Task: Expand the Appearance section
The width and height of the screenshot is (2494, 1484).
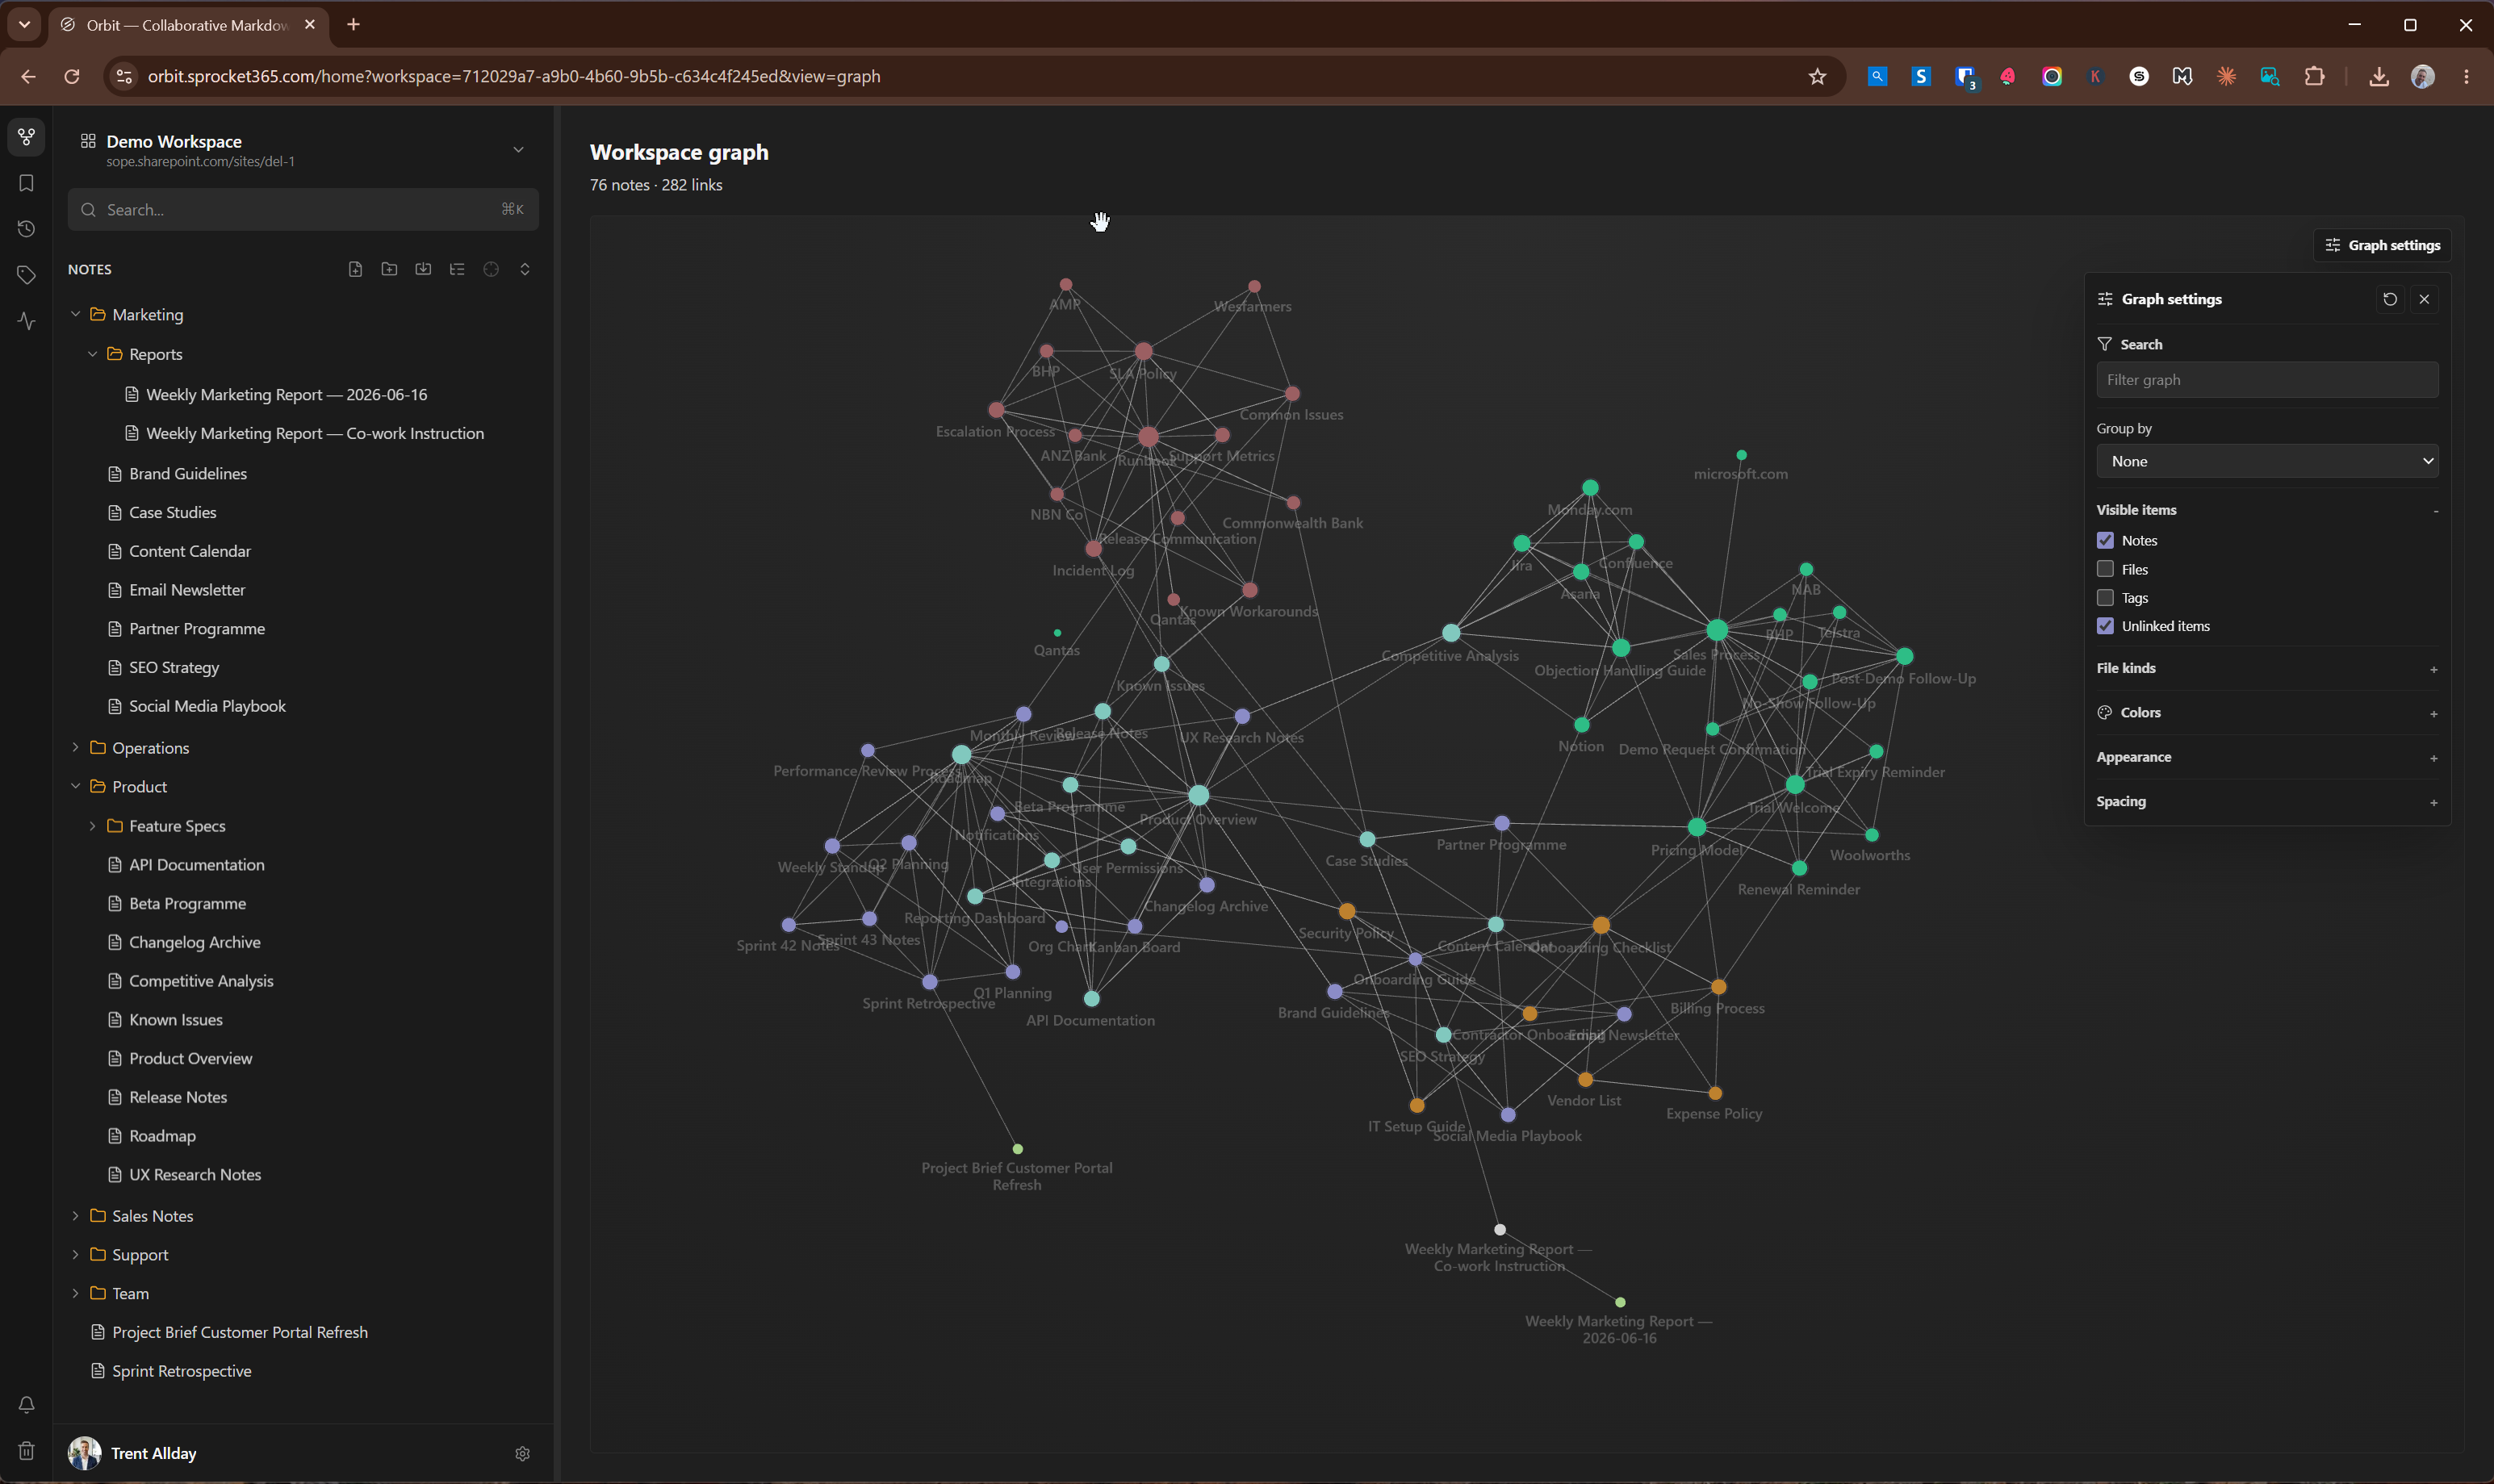Action: (x=2433, y=758)
